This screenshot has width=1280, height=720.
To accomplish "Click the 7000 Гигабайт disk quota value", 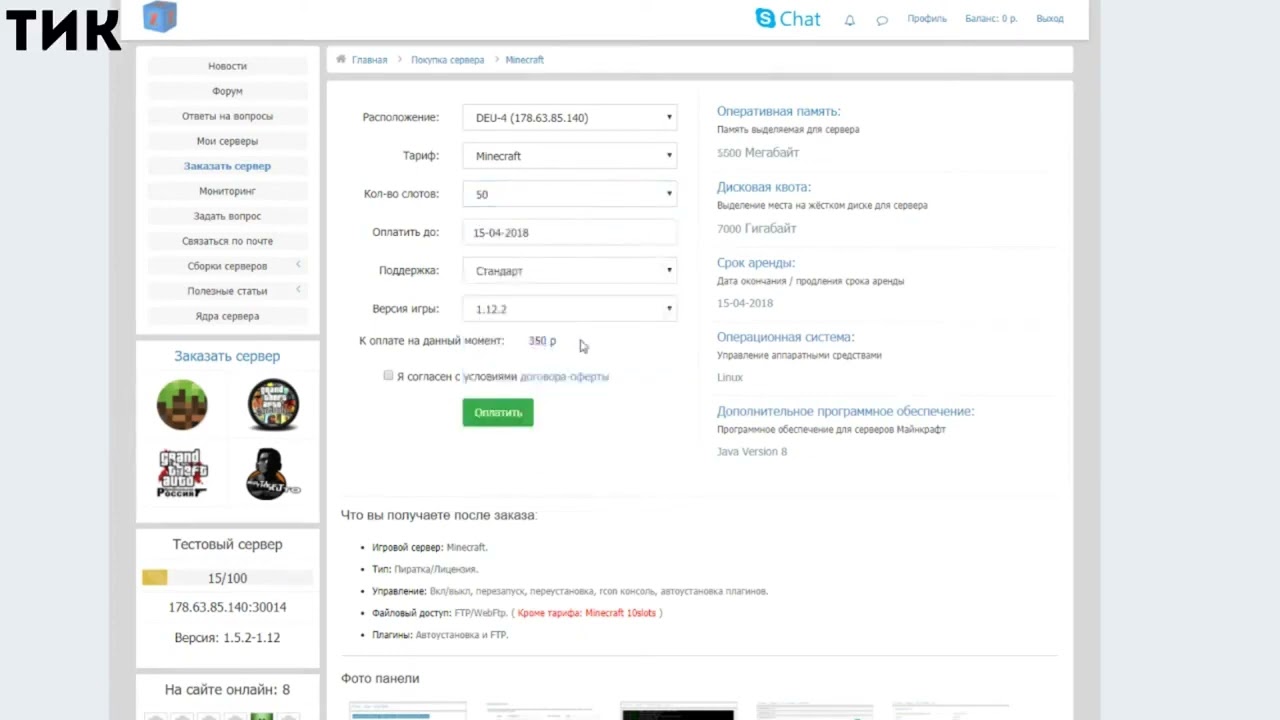I will pyautogui.click(x=757, y=229).
